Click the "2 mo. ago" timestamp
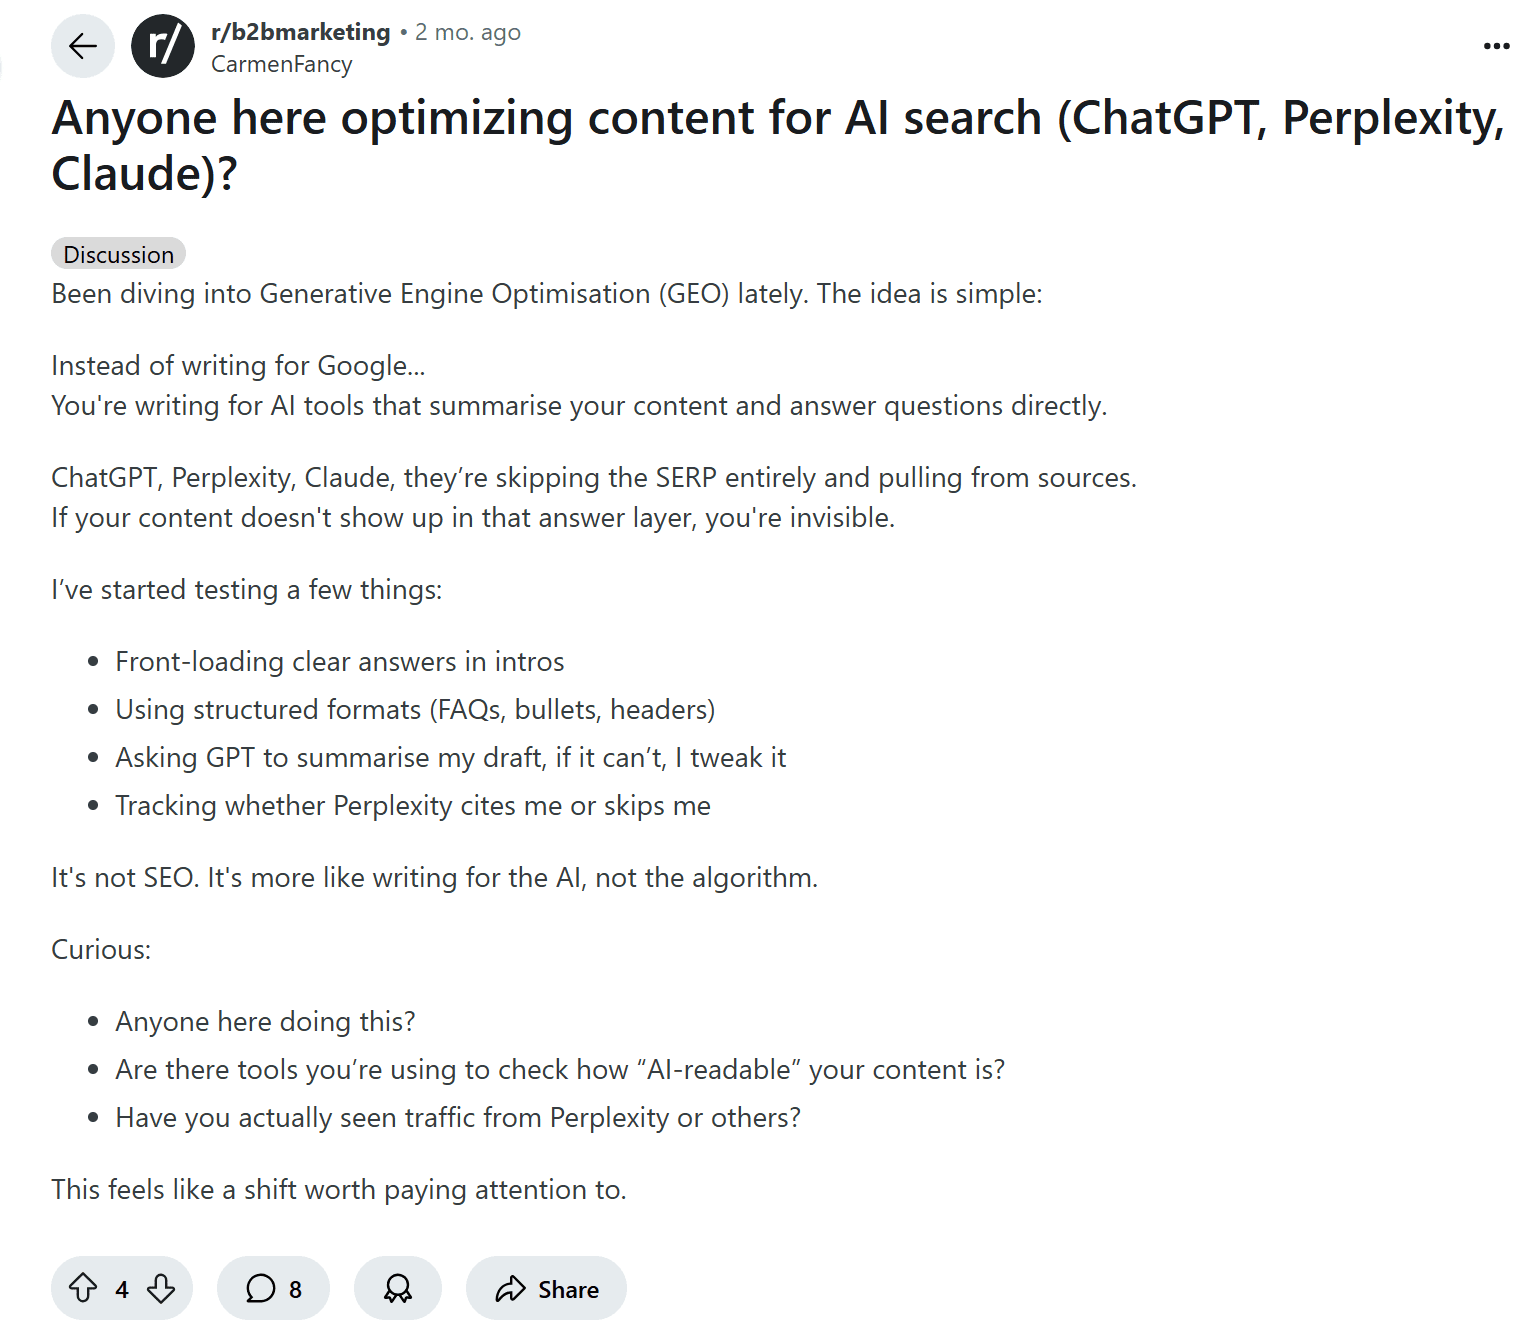The image size is (1527, 1336). [468, 32]
